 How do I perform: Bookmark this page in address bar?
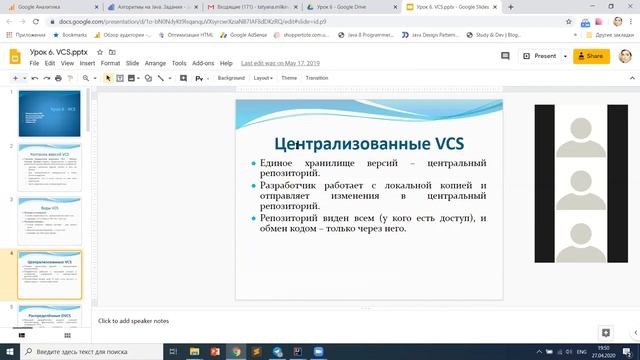[569, 22]
